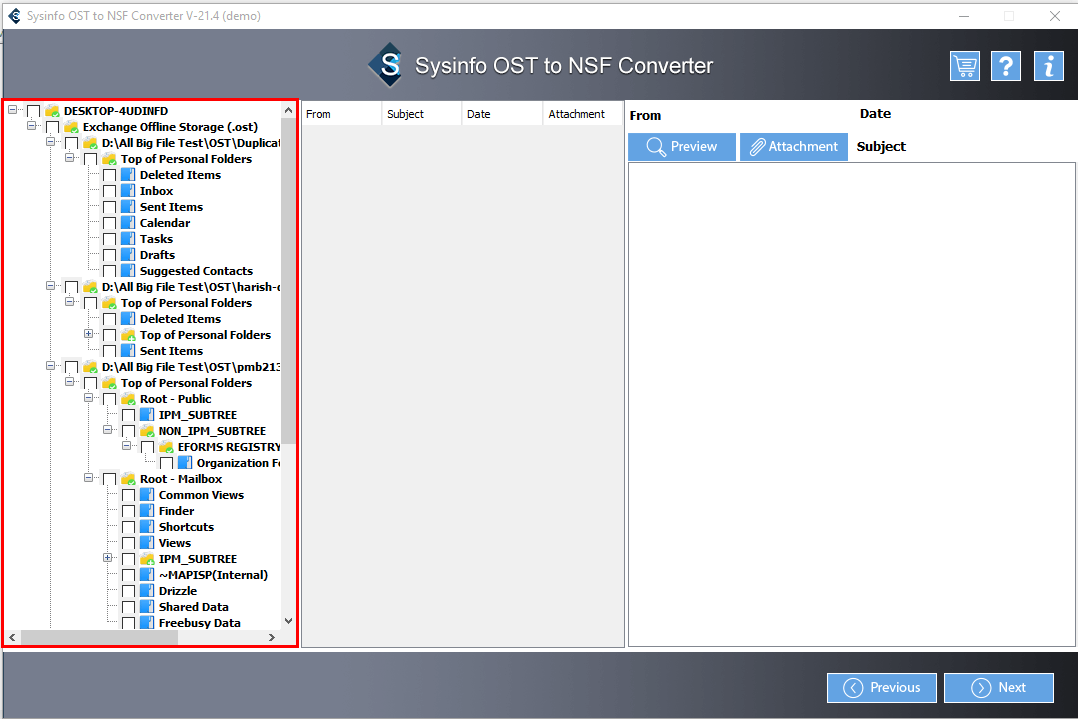Sort by the Subject column header
The height and width of the screenshot is (719, 1078).
coord(421,114)
